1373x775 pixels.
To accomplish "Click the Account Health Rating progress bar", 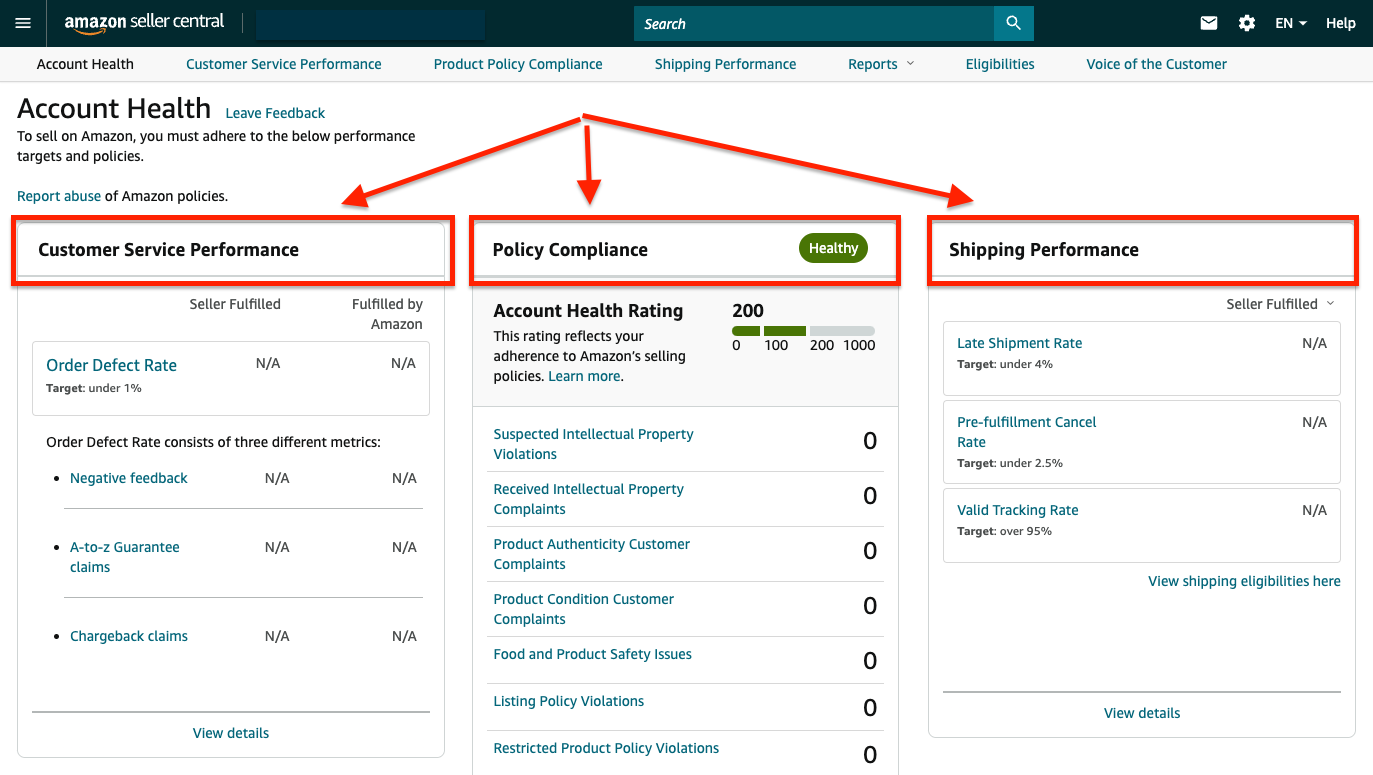I will point(803,331).
